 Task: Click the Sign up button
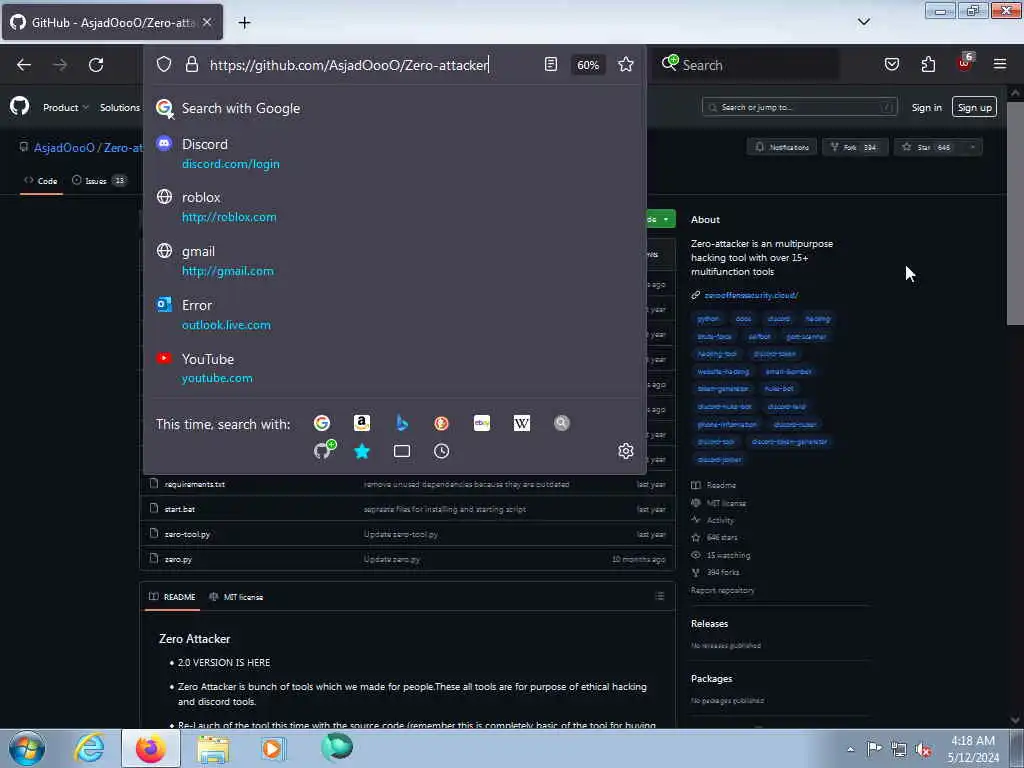[974, 107]
